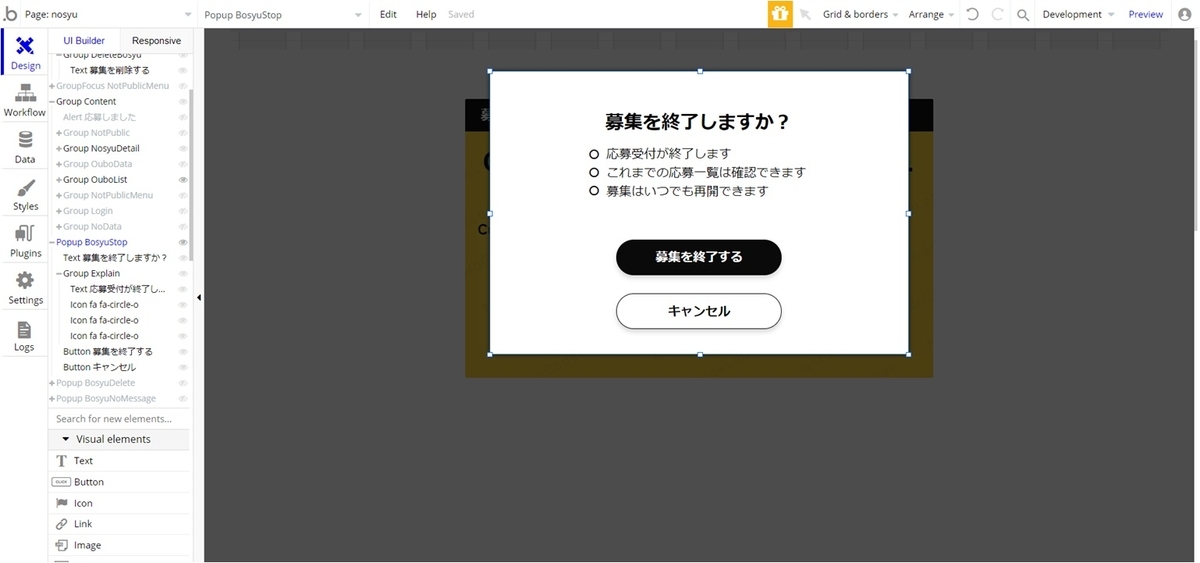Open the user account avatar
The image size is (1200, 563).
(x=1185, y=14)
